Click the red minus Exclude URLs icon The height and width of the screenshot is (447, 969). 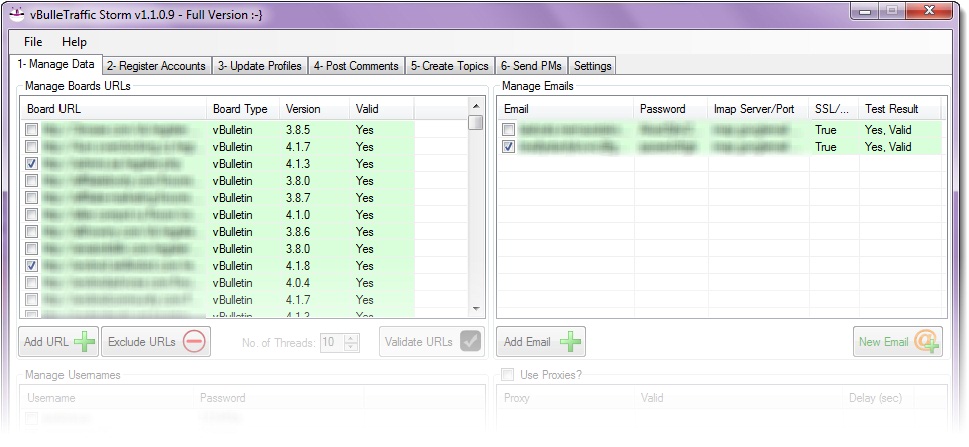(x=194, y=342)
